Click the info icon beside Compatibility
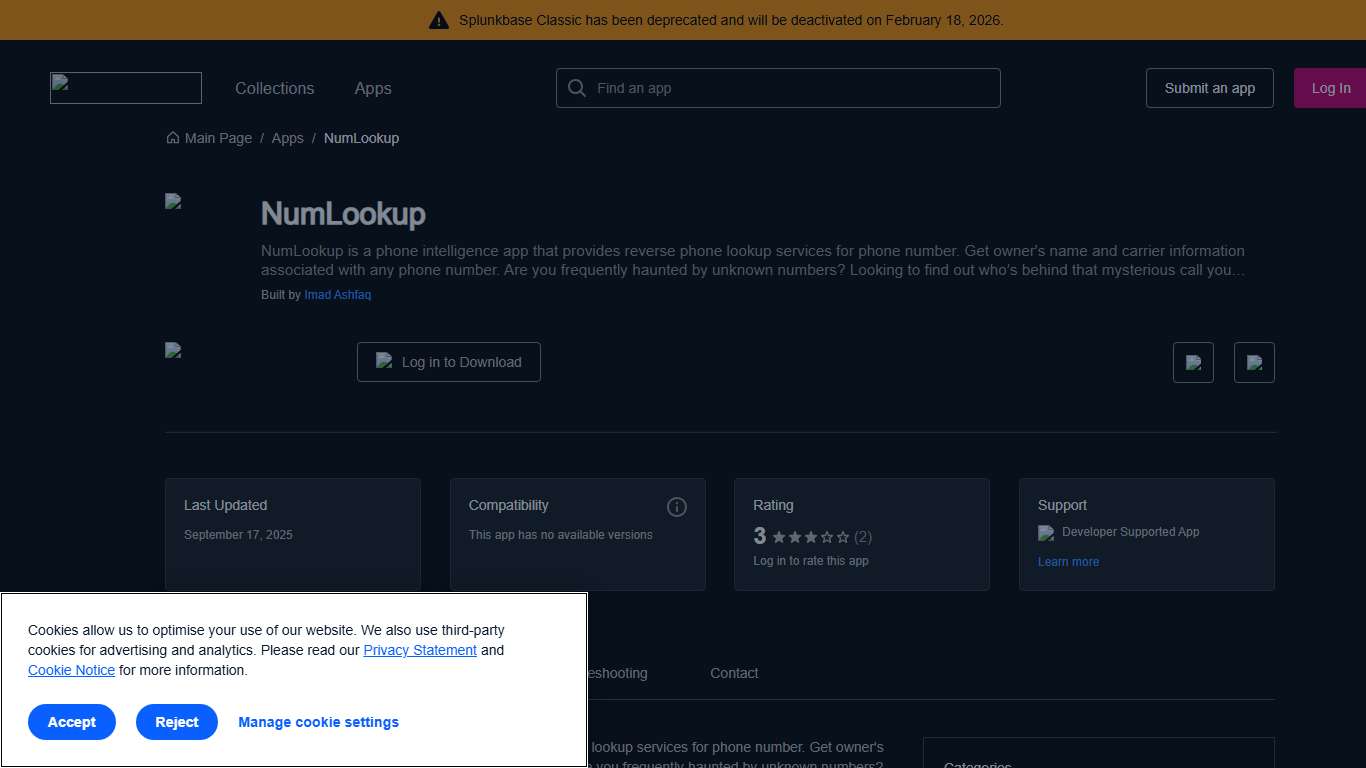The height and width of the screenshot is (768, 1366). point(677,507)
